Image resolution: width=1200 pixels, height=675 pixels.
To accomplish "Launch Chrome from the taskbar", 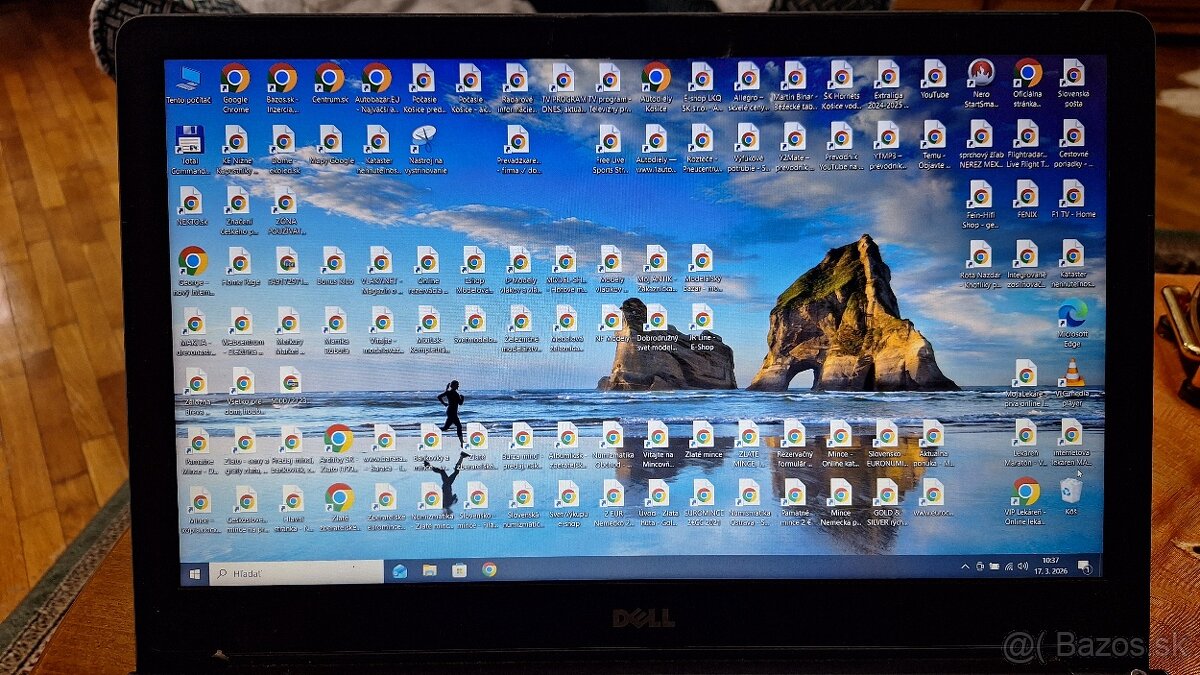I will tap(488, 570).
